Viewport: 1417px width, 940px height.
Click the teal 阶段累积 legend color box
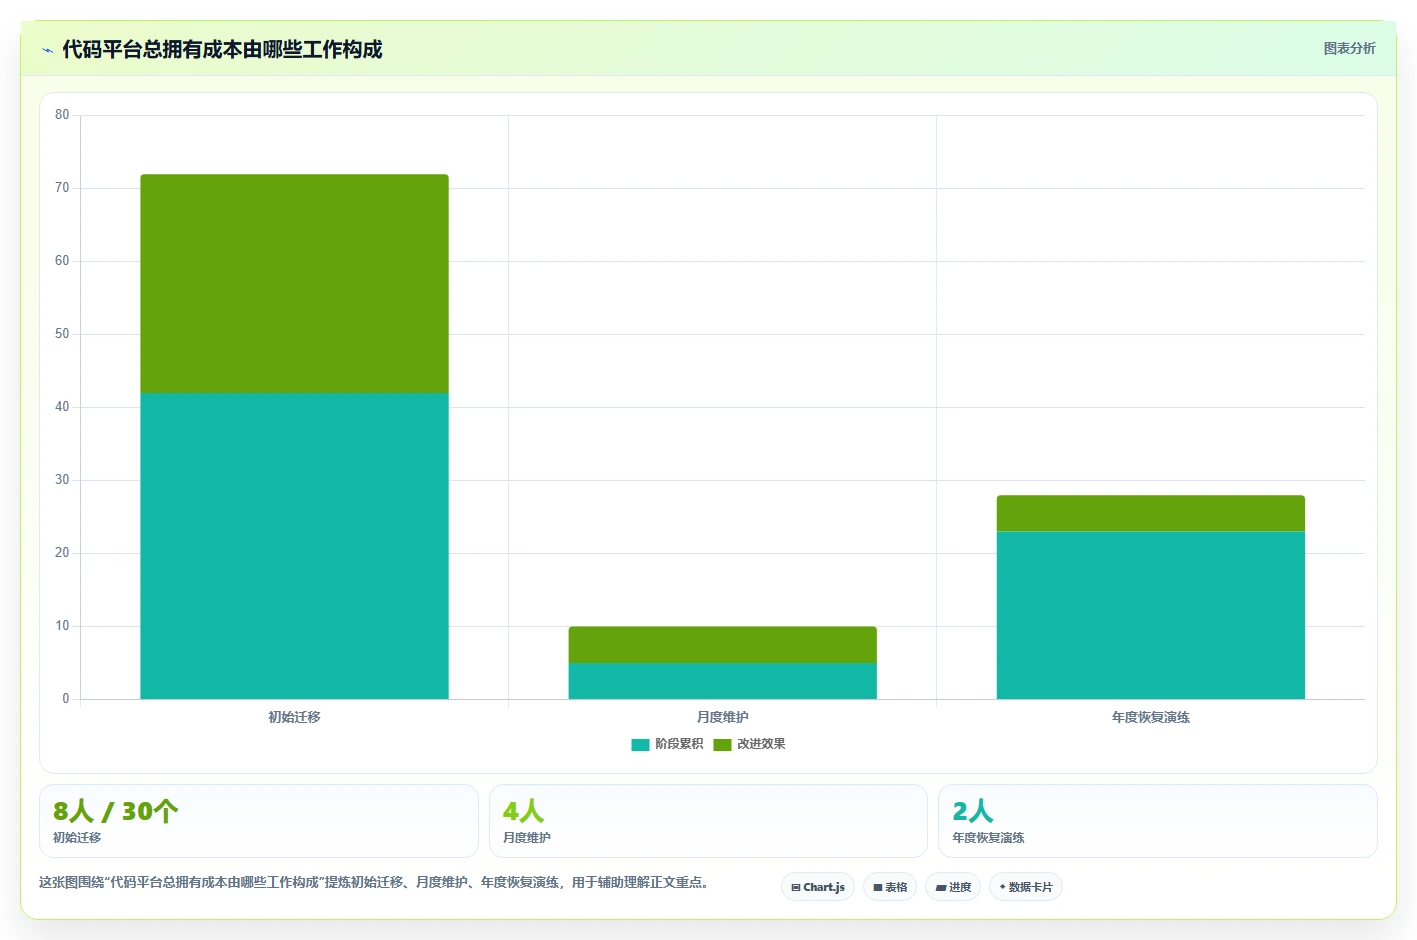click(640, 744)
